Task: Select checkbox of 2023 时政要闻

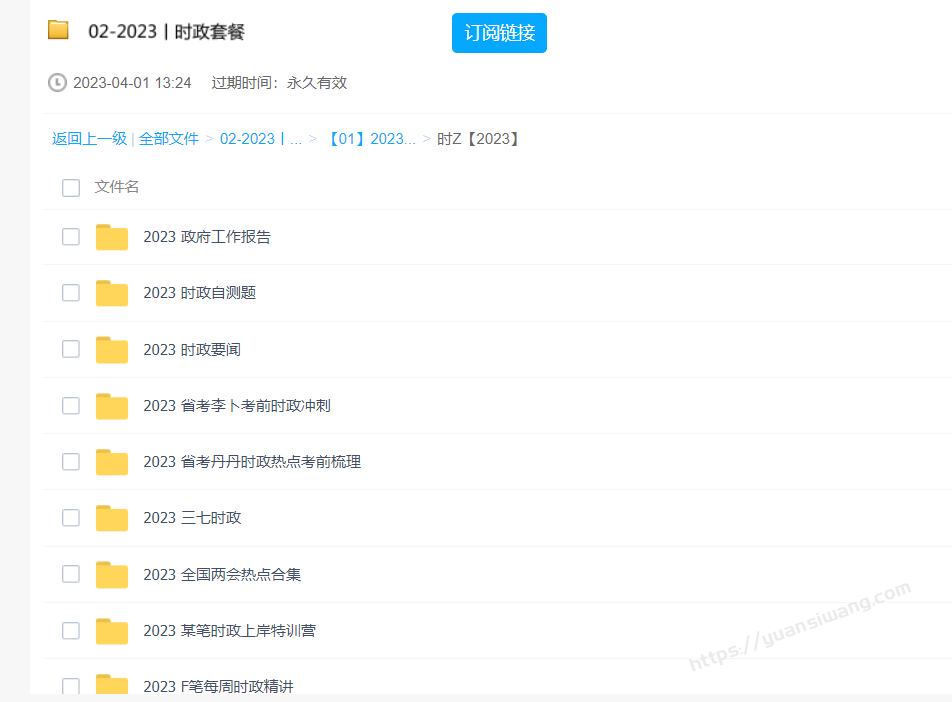Action: (71, 349)
